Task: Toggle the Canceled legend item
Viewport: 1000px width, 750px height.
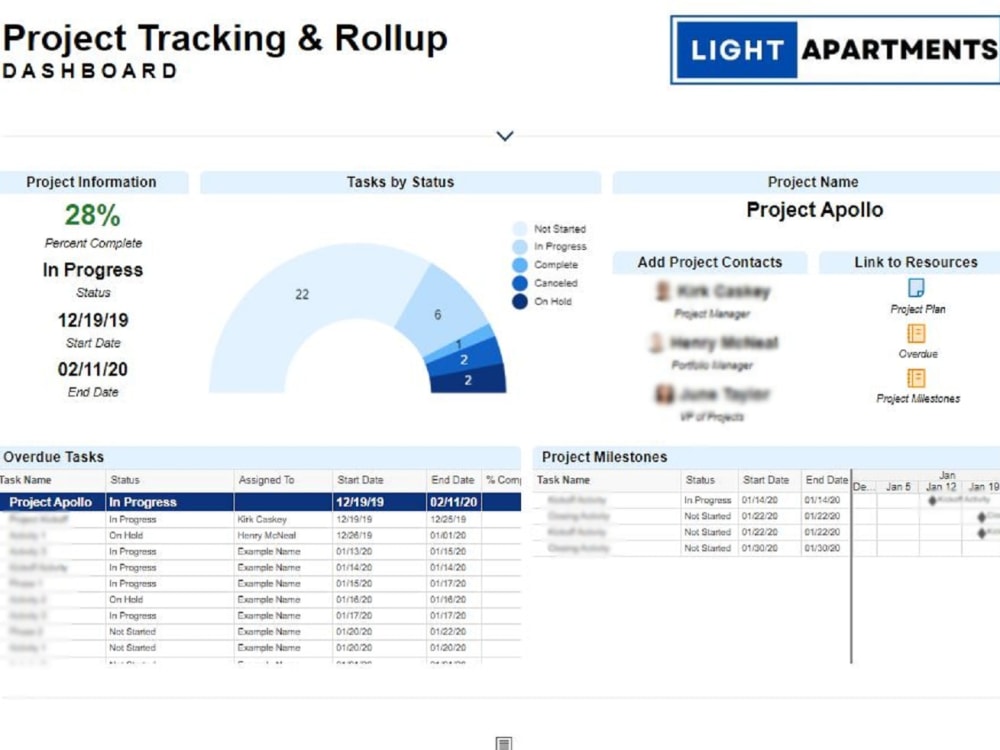Action: coord(547,282)
